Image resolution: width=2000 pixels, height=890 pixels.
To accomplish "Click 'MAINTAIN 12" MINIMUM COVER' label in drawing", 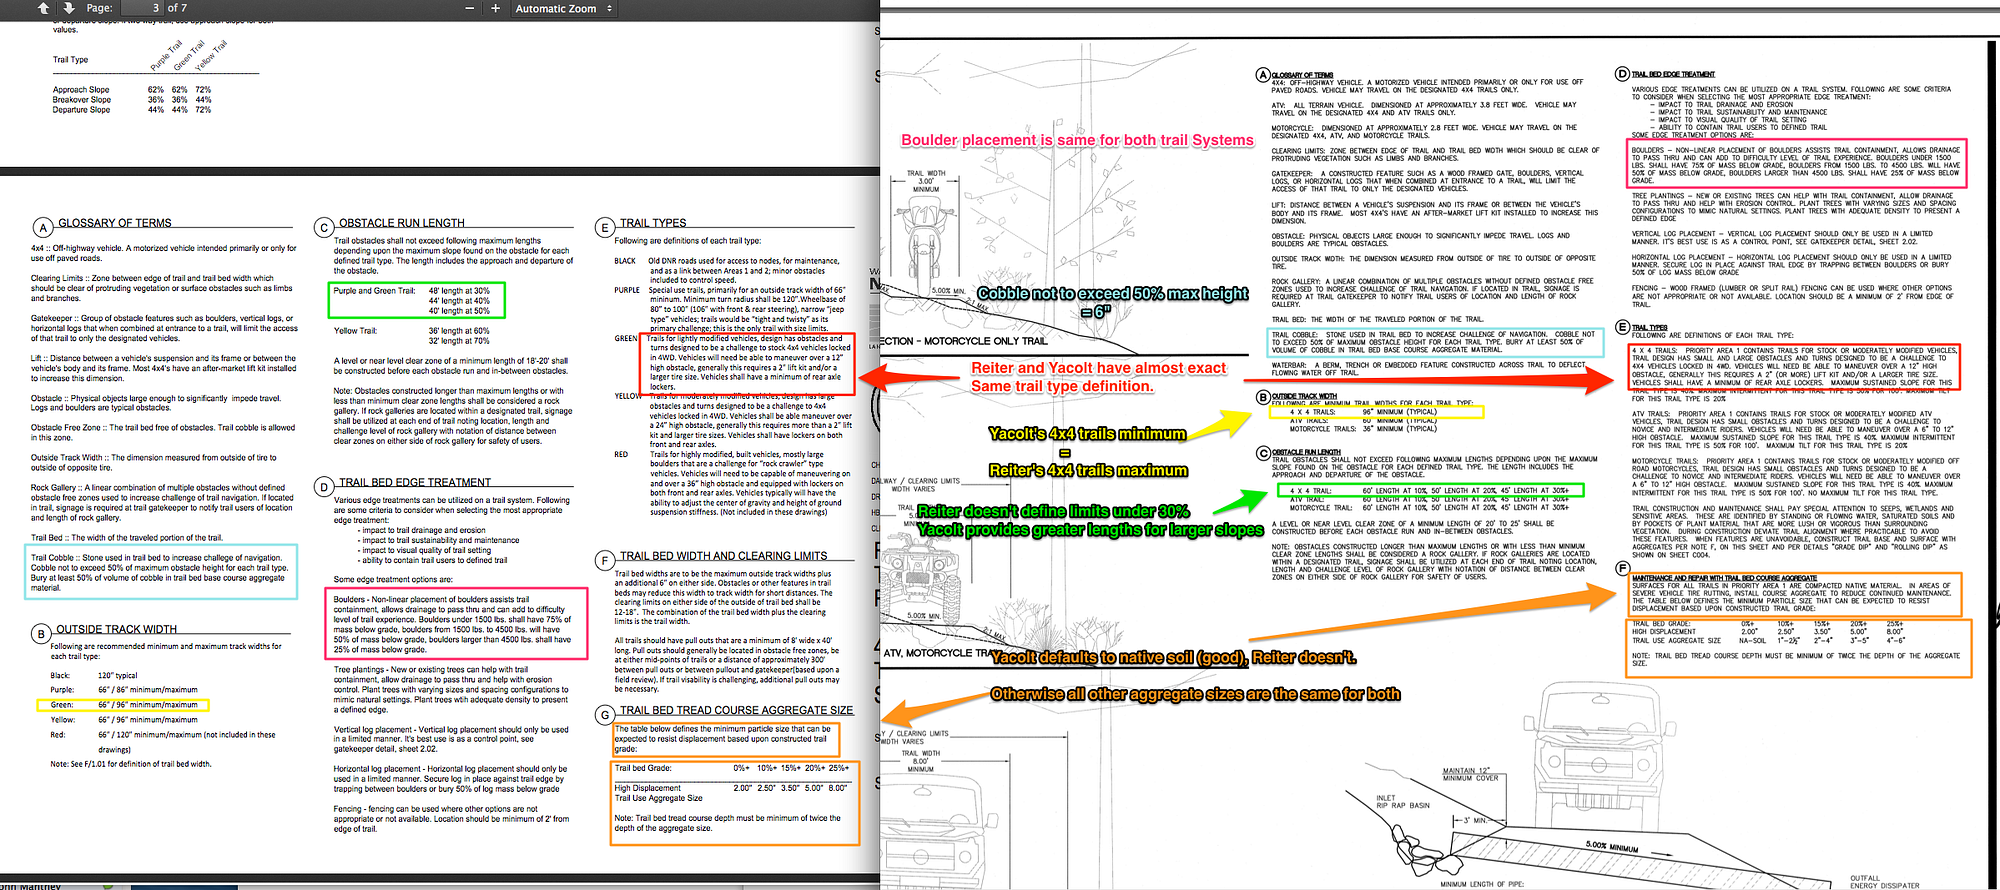I will tap(1471, 774).
